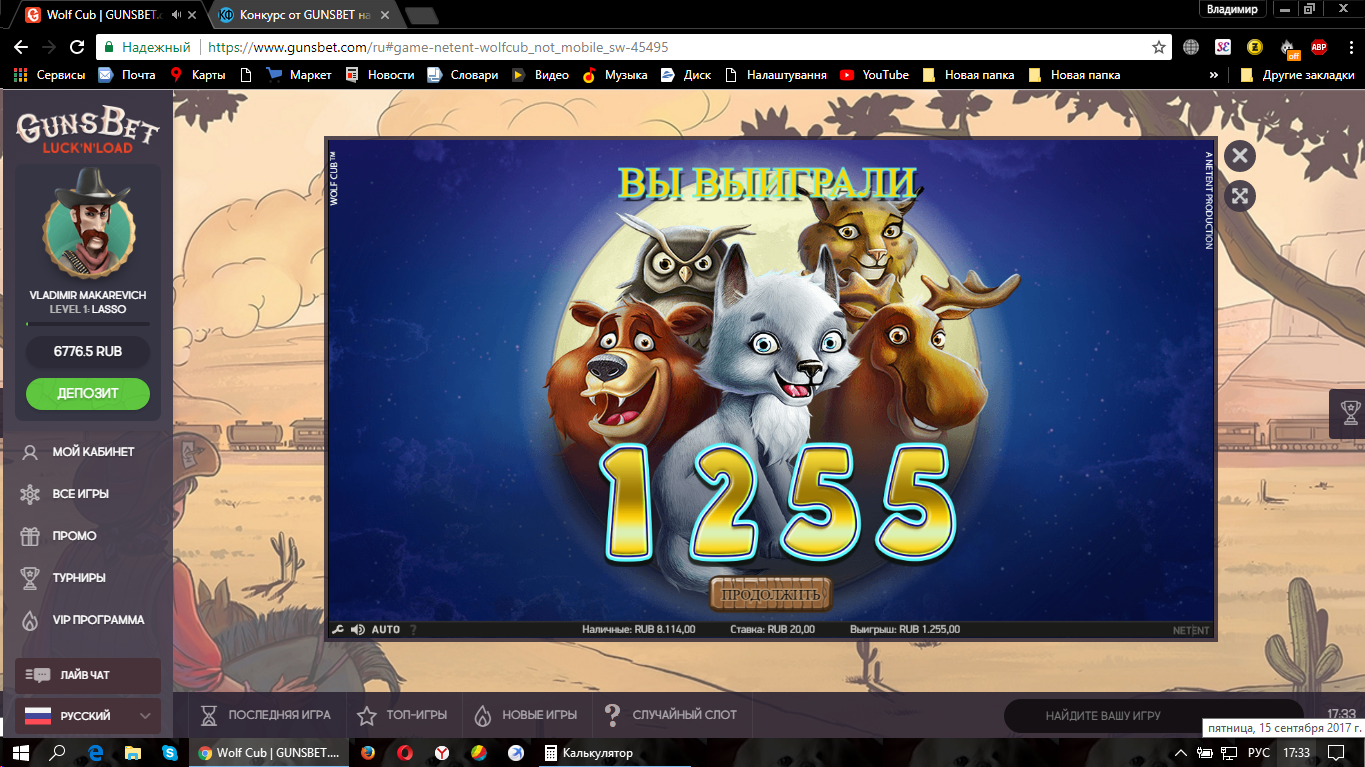1365x767 pixels.
Task: Open the SE extension icon
Action: point(1223,47)
